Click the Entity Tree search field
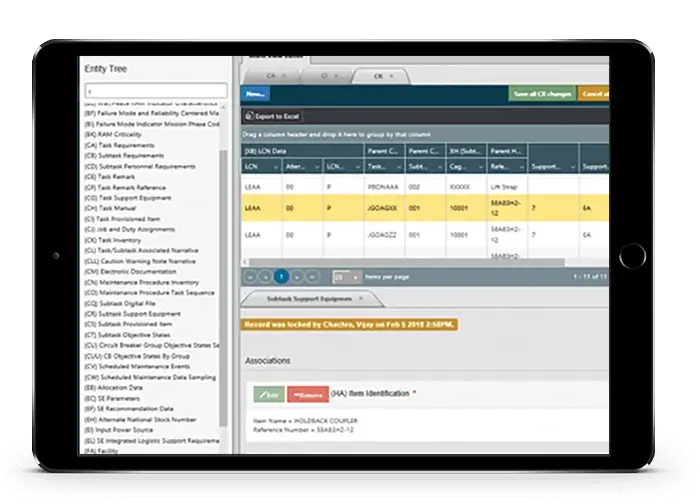The image size is (700, 504). [x=156, y=91]
